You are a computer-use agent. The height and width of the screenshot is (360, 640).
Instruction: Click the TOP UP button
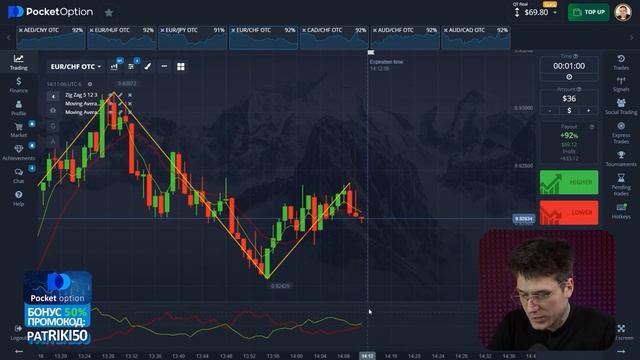tap(589, 12)
